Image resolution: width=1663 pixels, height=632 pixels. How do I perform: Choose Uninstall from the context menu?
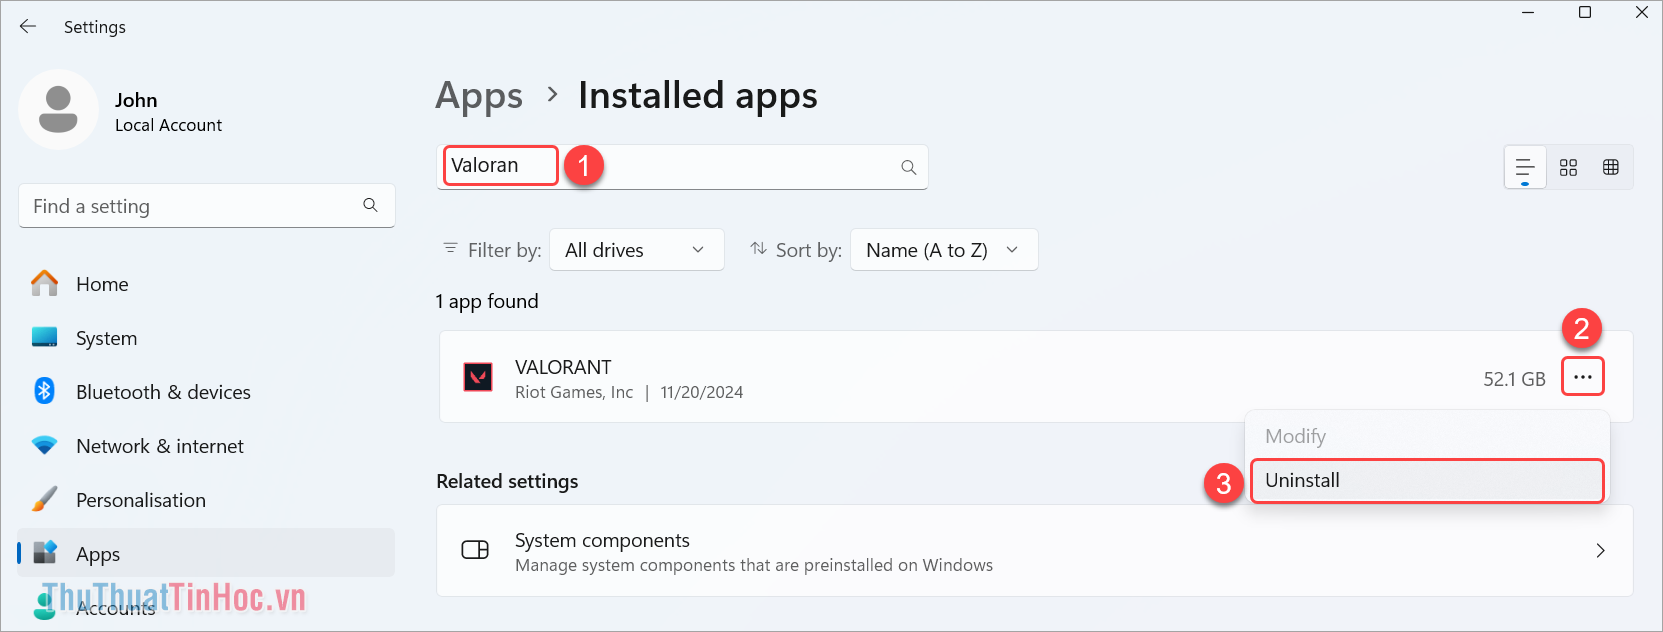[1427, 480]
